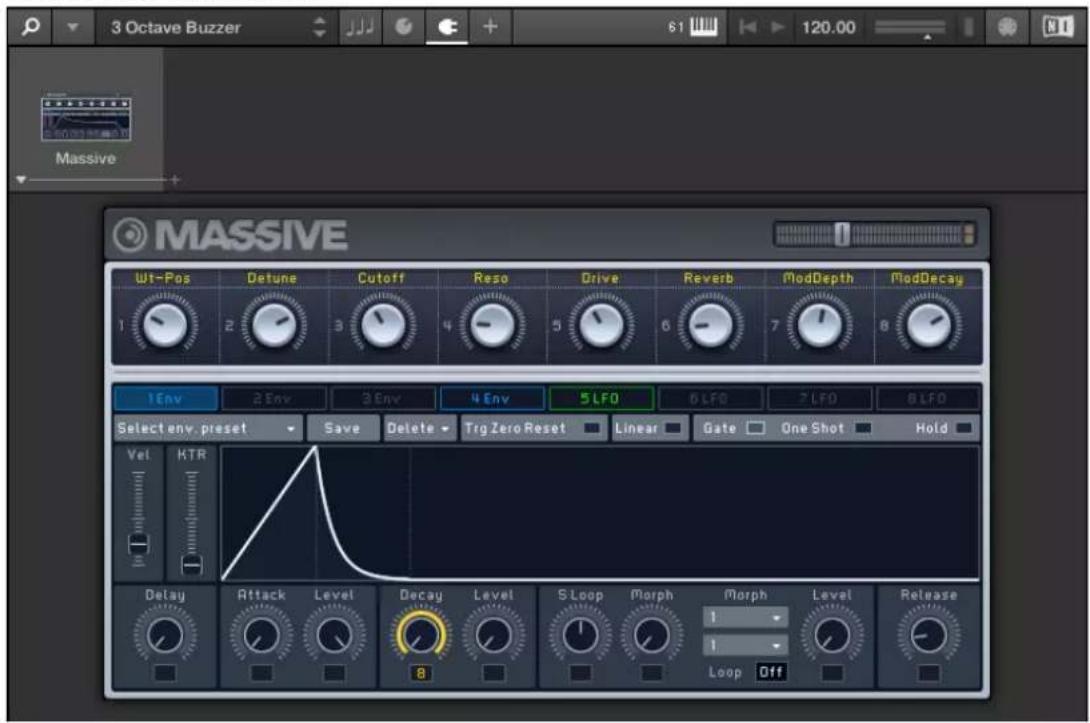Open the Delete dropdown button
1090x723 pixels.
click(x=419, y=428)
